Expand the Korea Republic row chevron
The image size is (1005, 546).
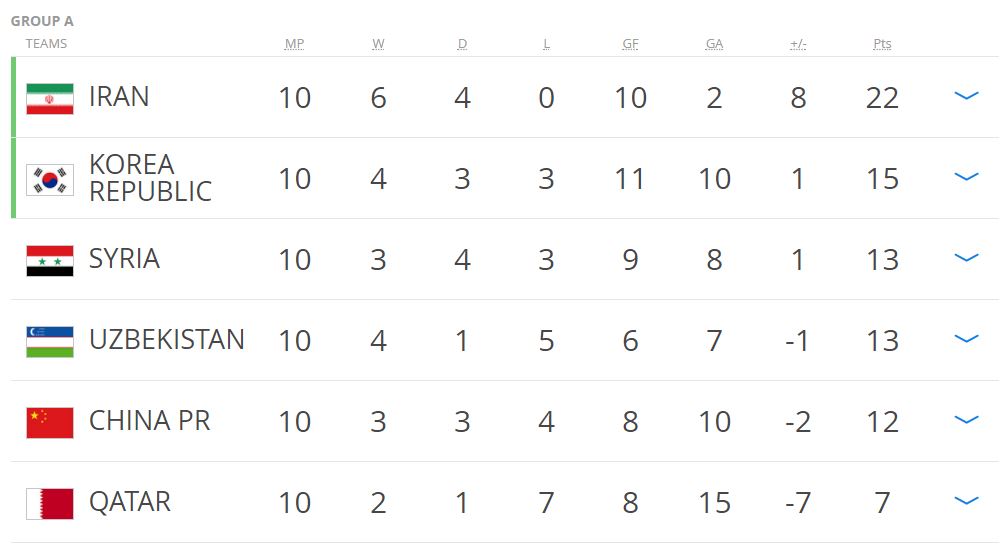pyautogui.click(x=966, y=178)
